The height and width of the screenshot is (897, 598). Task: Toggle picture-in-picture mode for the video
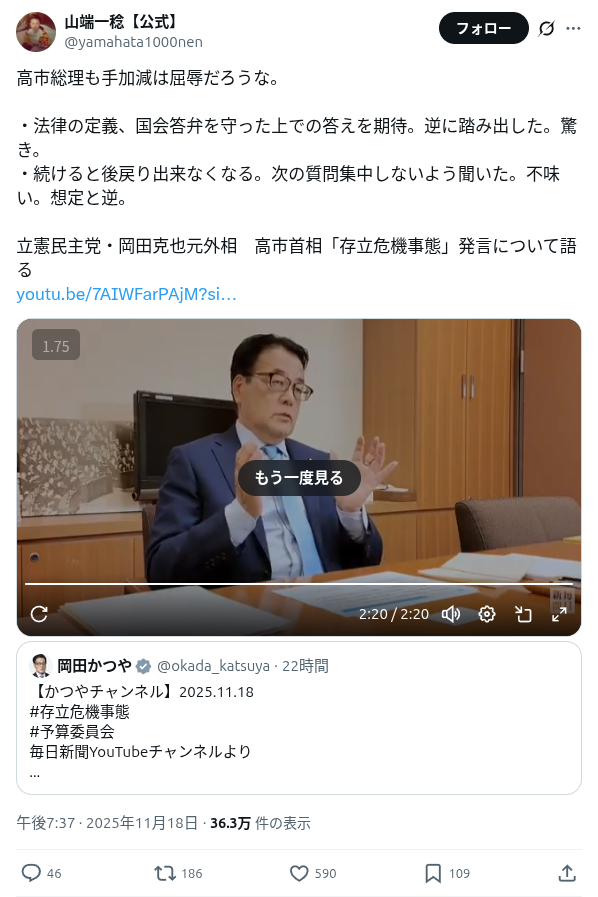coord(523,614)
